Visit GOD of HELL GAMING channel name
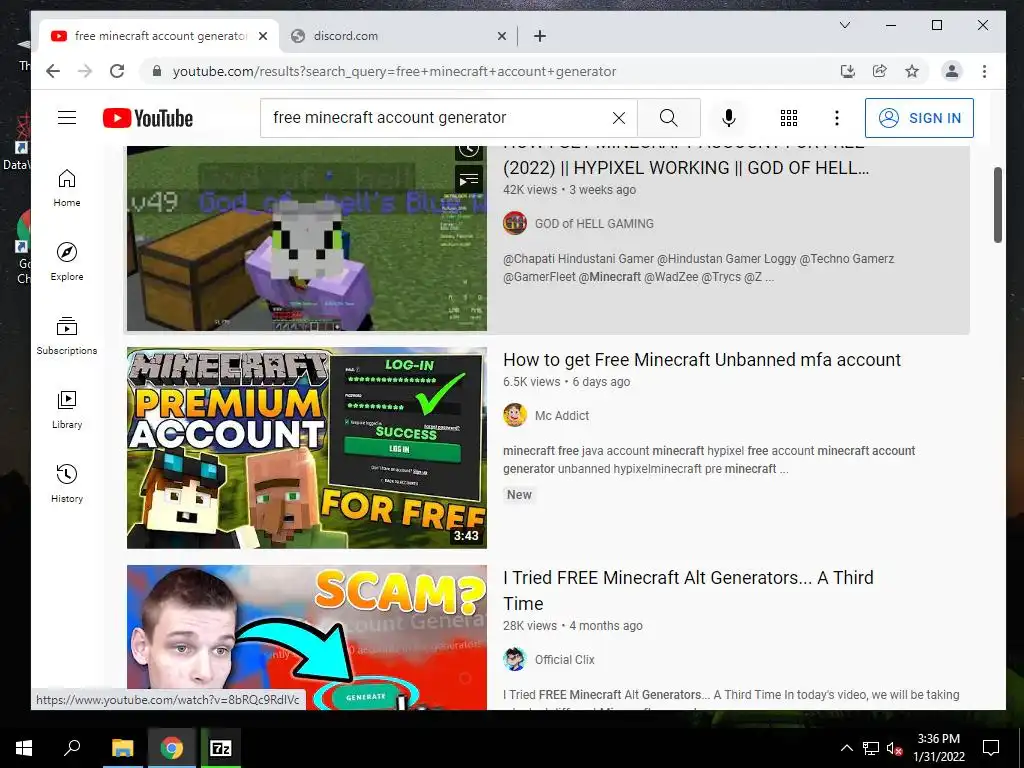 point(594,223)
